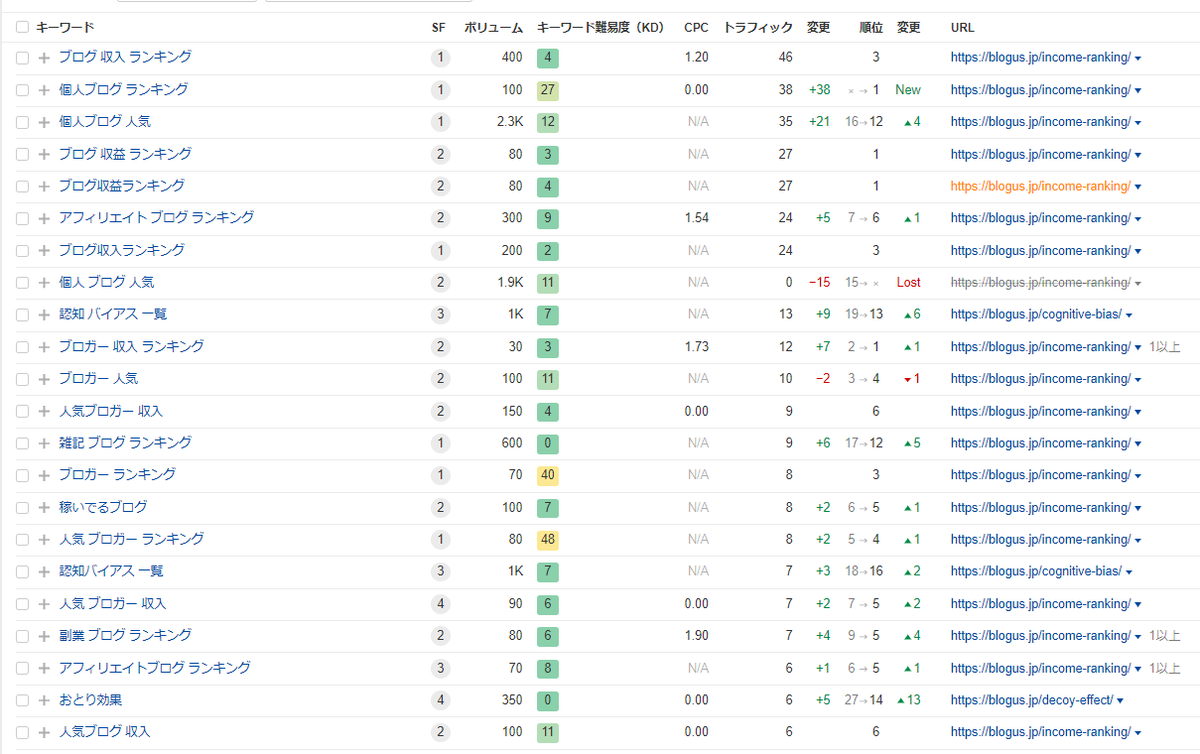1200x754 pixels.
Task: Click the plus icon beside ブログ 収益 ランキング
Action: (44, 154)
